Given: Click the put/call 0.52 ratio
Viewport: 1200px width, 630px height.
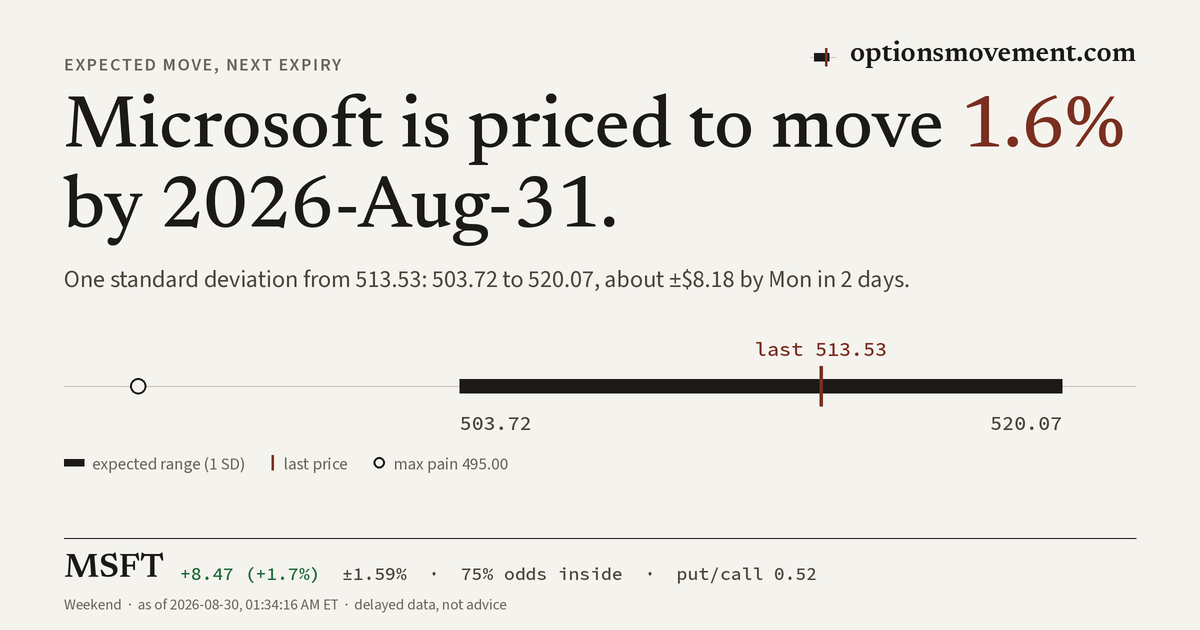Looking at the screenshot, I should coord(746,574).
